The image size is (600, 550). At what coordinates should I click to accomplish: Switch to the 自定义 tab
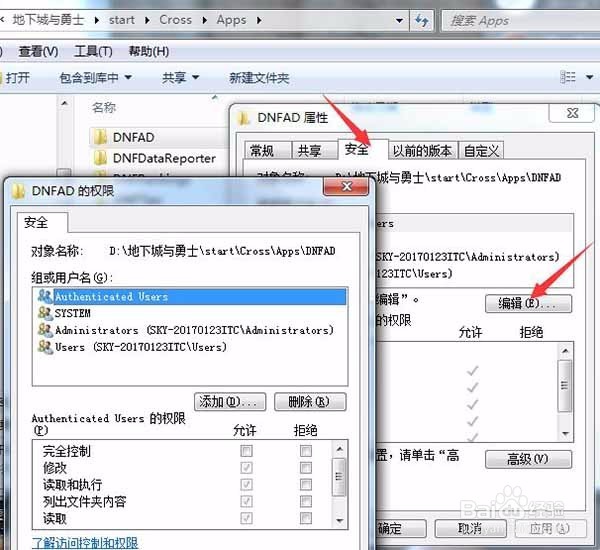click(x=481, y=150)
